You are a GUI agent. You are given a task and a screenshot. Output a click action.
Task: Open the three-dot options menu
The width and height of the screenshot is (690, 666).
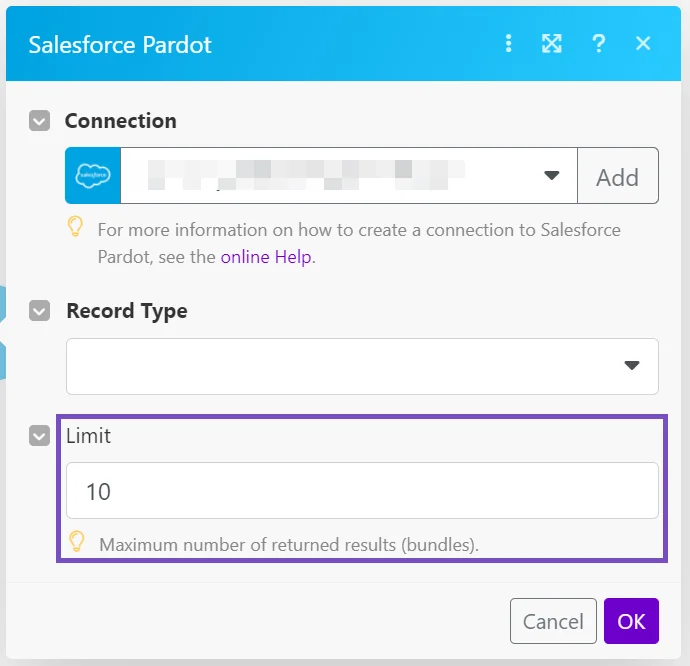[x=508, y=44]
